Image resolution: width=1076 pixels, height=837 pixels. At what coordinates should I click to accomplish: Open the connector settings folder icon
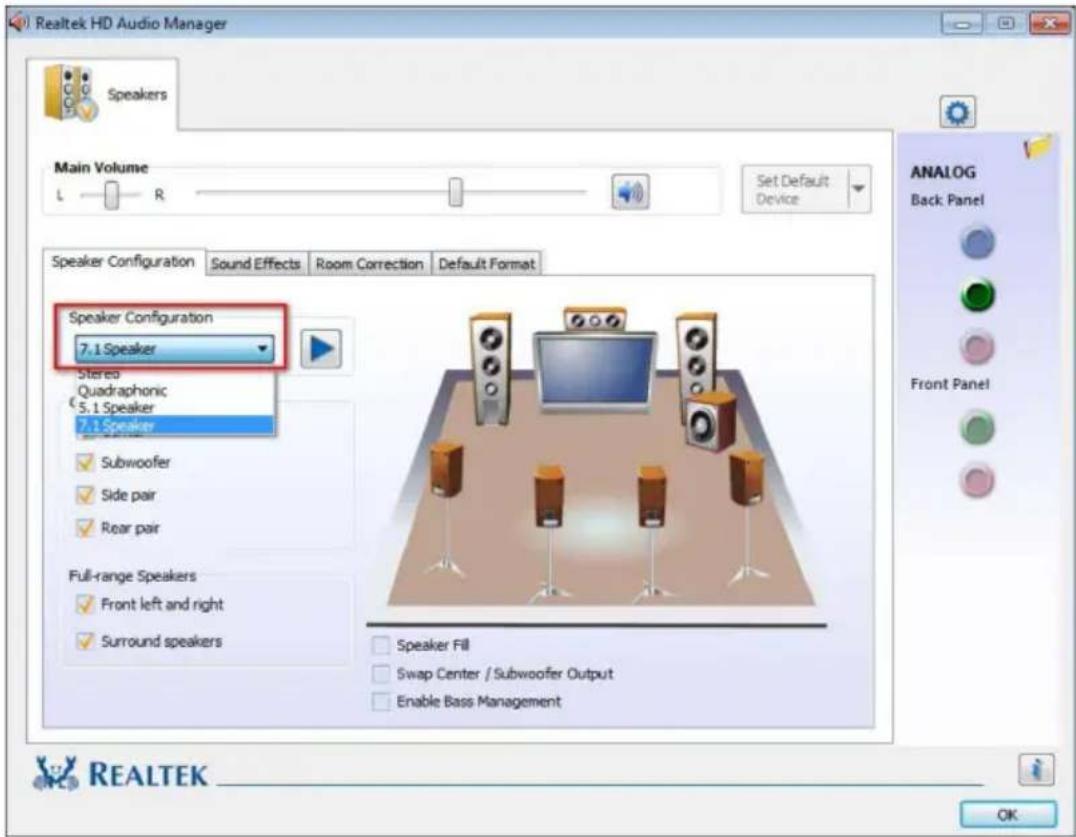pyautogui.click(x=1038, y=146)
